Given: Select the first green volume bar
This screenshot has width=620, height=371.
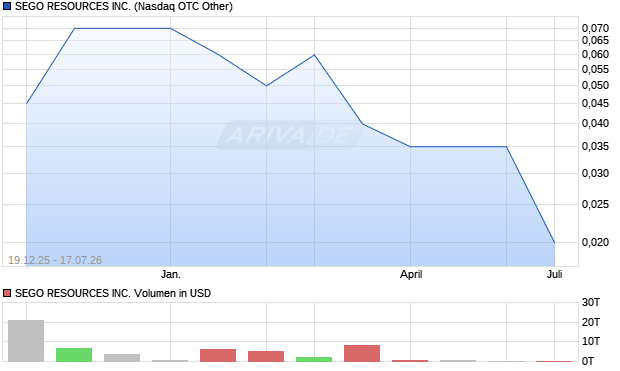Looking at the screenshot, I should click(x=74, y=355).
